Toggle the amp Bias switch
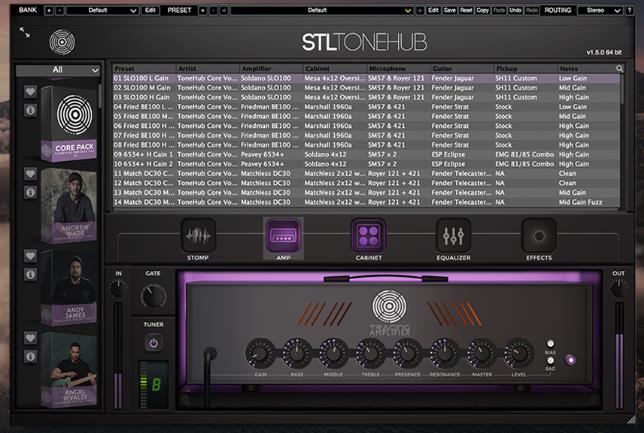Viewport: 644px width, 433px height. pyautogui.click(x=550, y=345)
